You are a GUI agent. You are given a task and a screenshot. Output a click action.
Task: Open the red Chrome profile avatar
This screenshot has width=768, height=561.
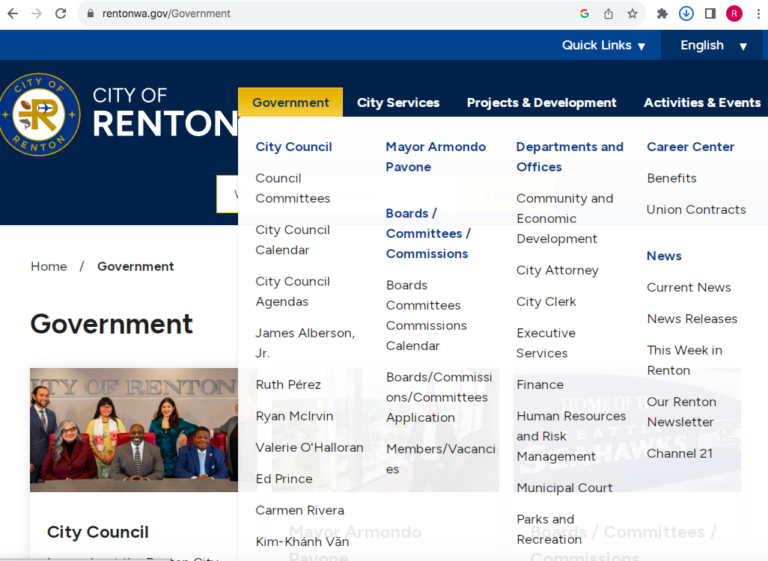tap(734, 14)
